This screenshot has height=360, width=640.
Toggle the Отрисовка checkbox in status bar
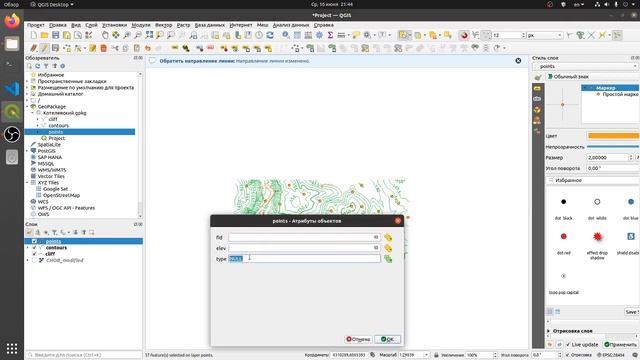point(568,355)
